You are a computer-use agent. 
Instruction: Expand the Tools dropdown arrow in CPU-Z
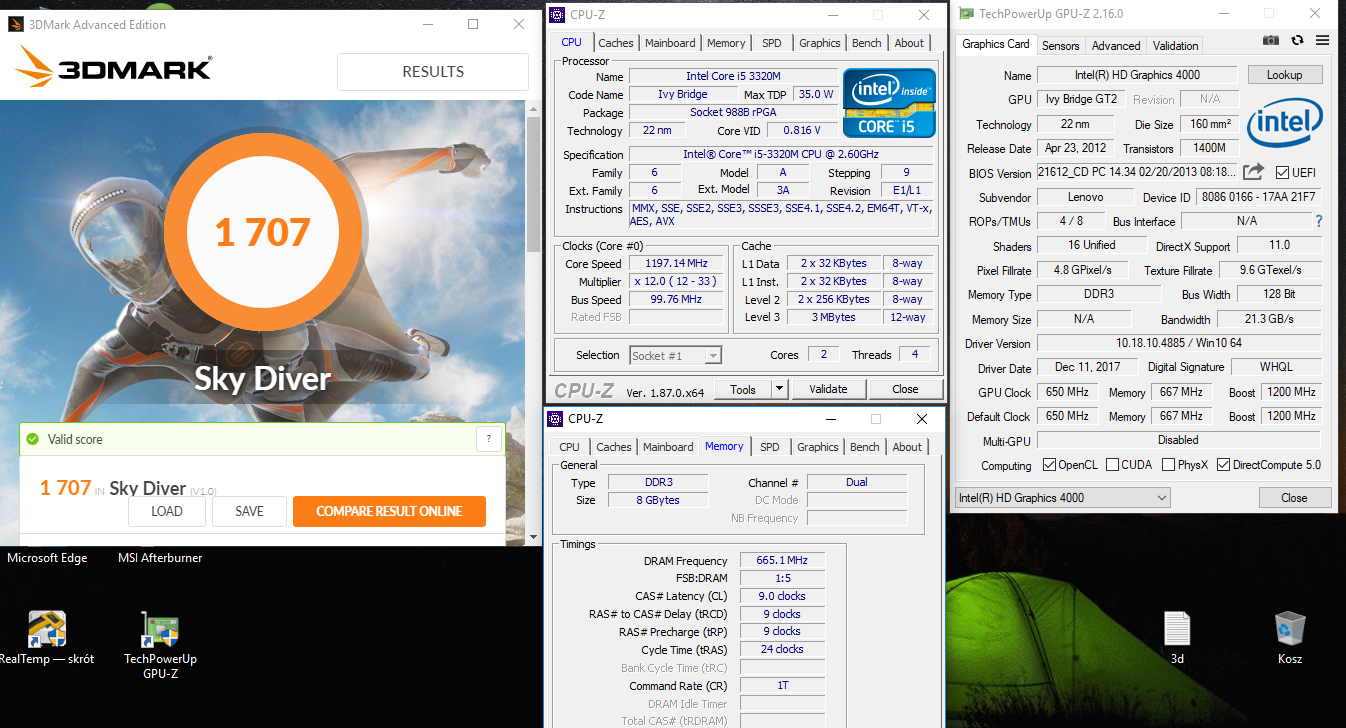(780, 389)
